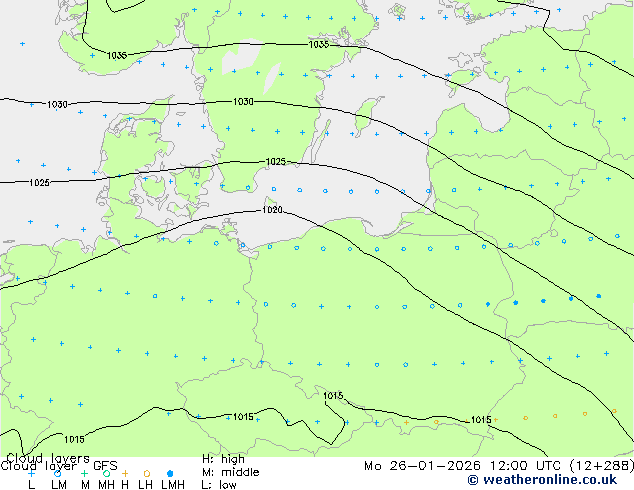634x490 pixels.
Task: Click the 1035 isobar label over southern Norway
Action: 117,55
